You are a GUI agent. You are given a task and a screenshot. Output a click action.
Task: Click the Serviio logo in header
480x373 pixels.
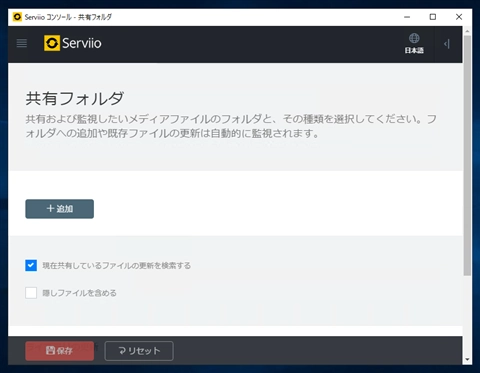[73, 43]
